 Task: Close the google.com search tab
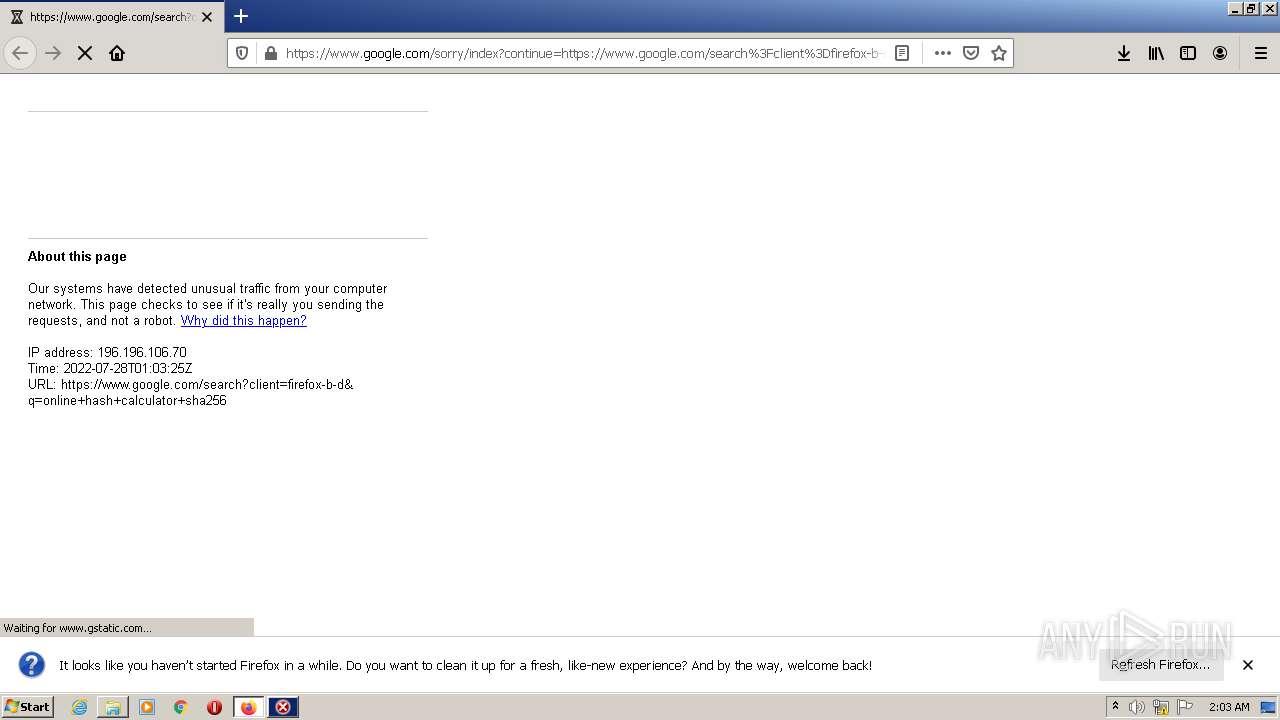tap(207, 17)
